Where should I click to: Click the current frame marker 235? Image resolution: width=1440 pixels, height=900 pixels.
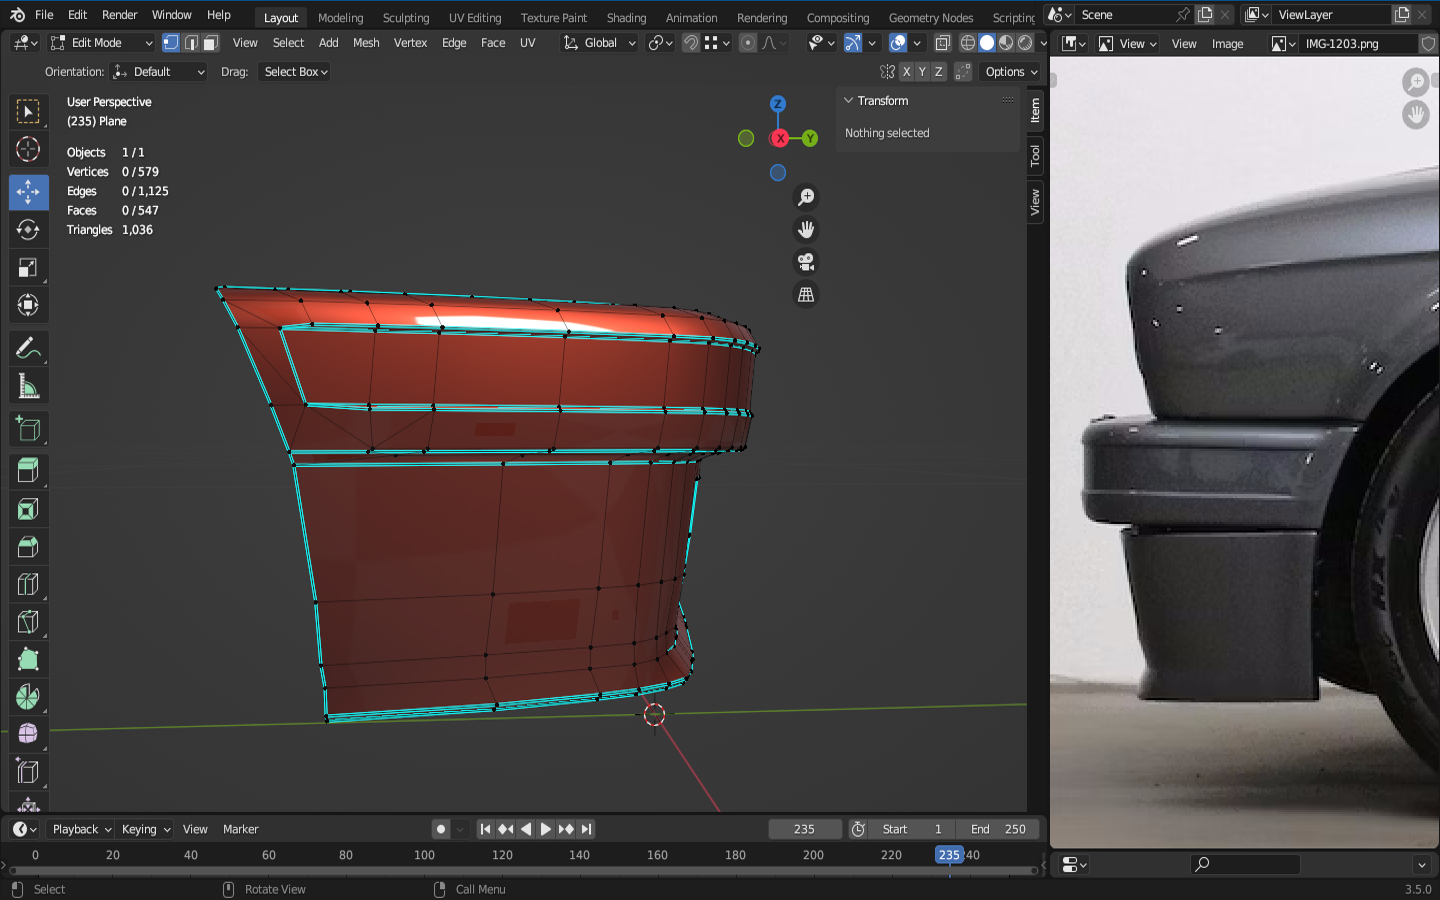click(x=948, y=855)
